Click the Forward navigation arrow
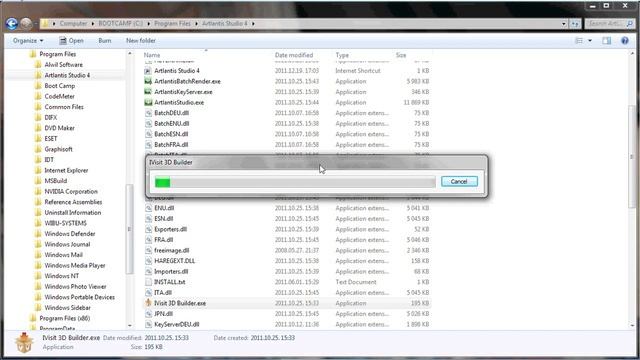This screenshot has width=640, height=360. [26, 24]
